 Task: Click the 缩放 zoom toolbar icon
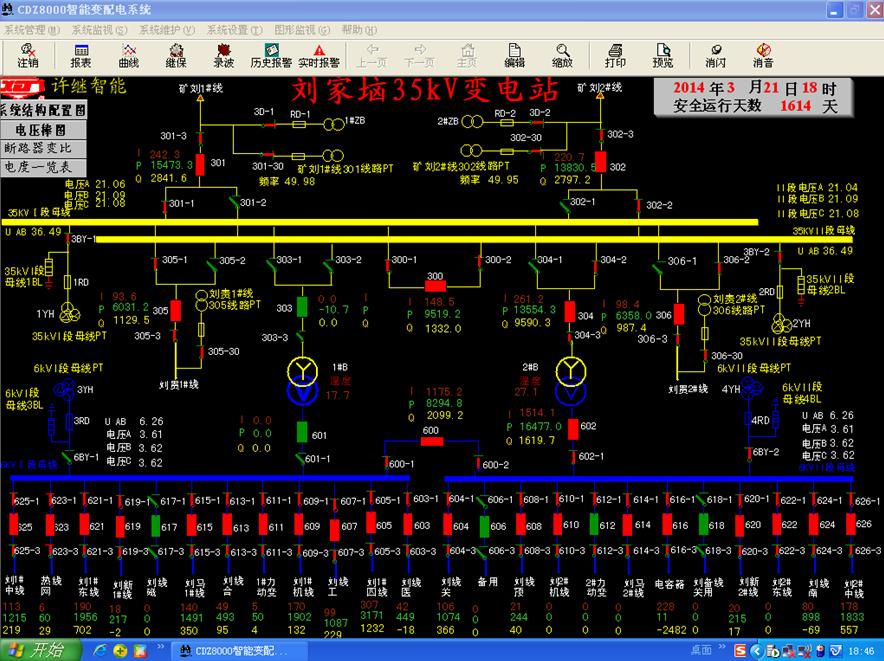point(562,55)
